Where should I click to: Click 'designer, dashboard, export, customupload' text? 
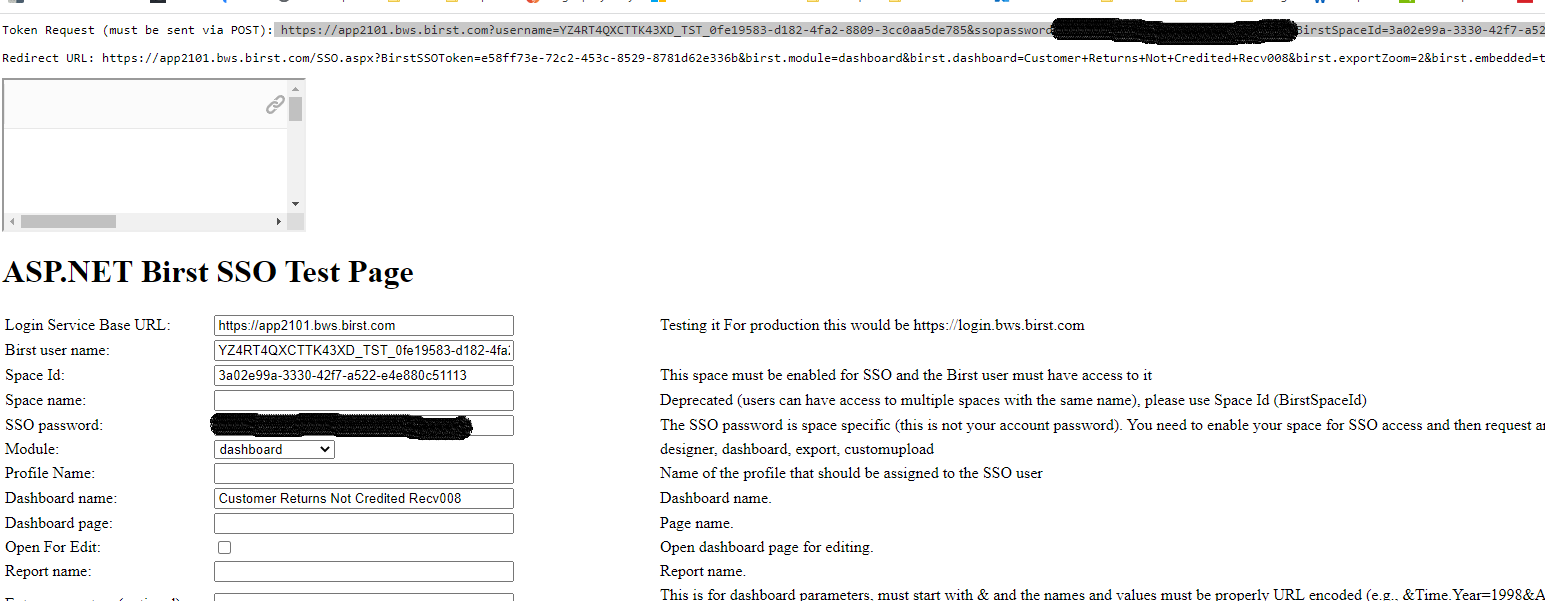point(797,449)
